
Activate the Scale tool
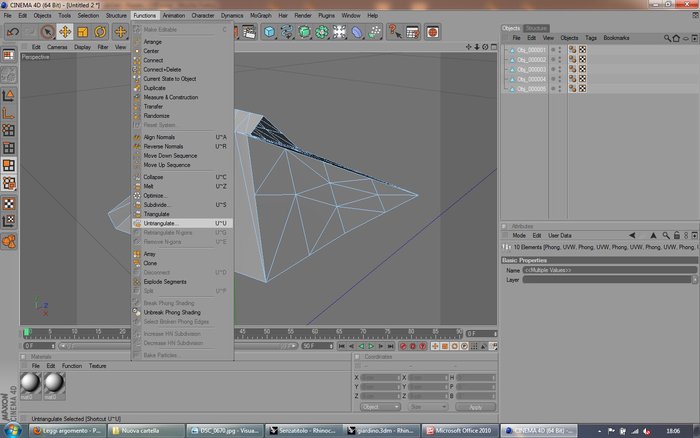pyautogui.click(x=83, y=32)
